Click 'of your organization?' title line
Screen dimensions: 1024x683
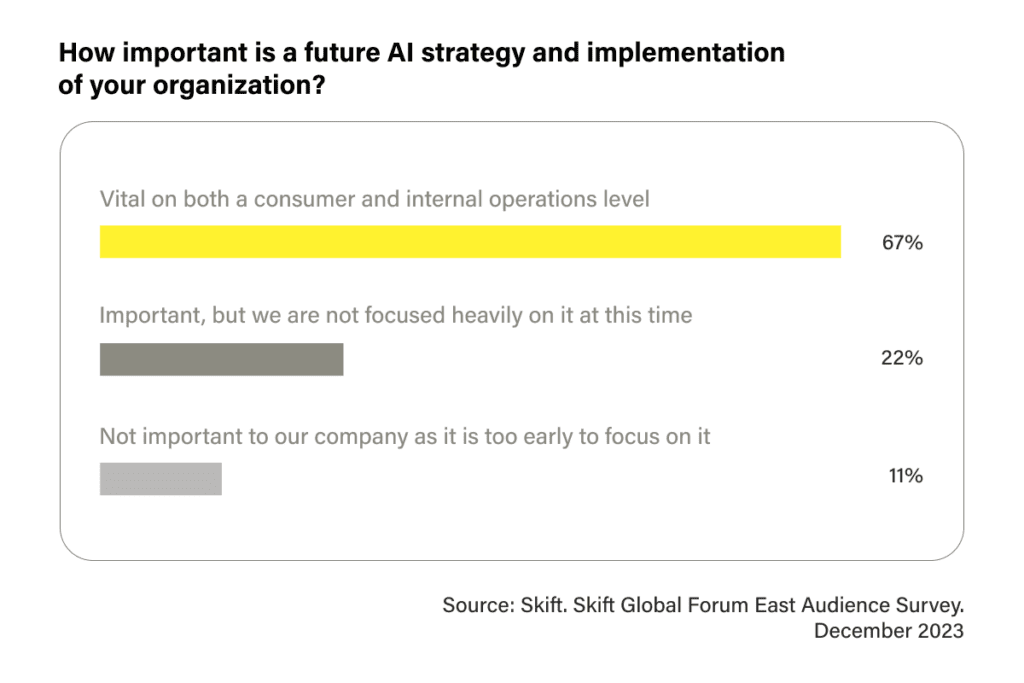tap(192, 86)
